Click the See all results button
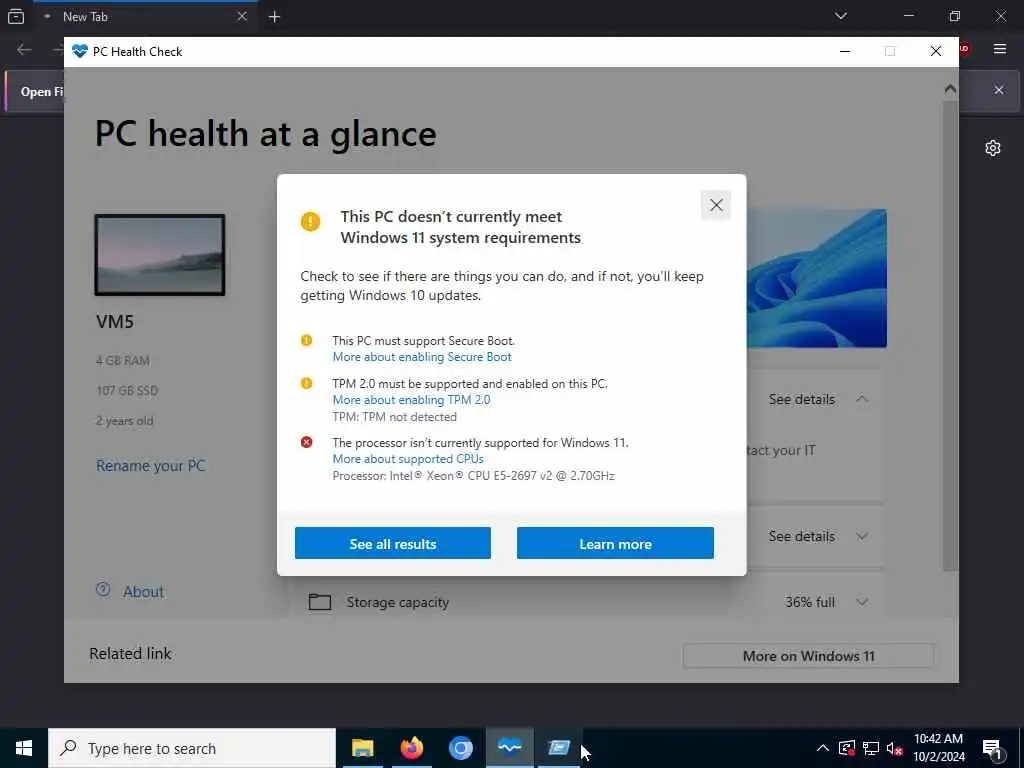Screen dimensions: 1024x768 392,543
